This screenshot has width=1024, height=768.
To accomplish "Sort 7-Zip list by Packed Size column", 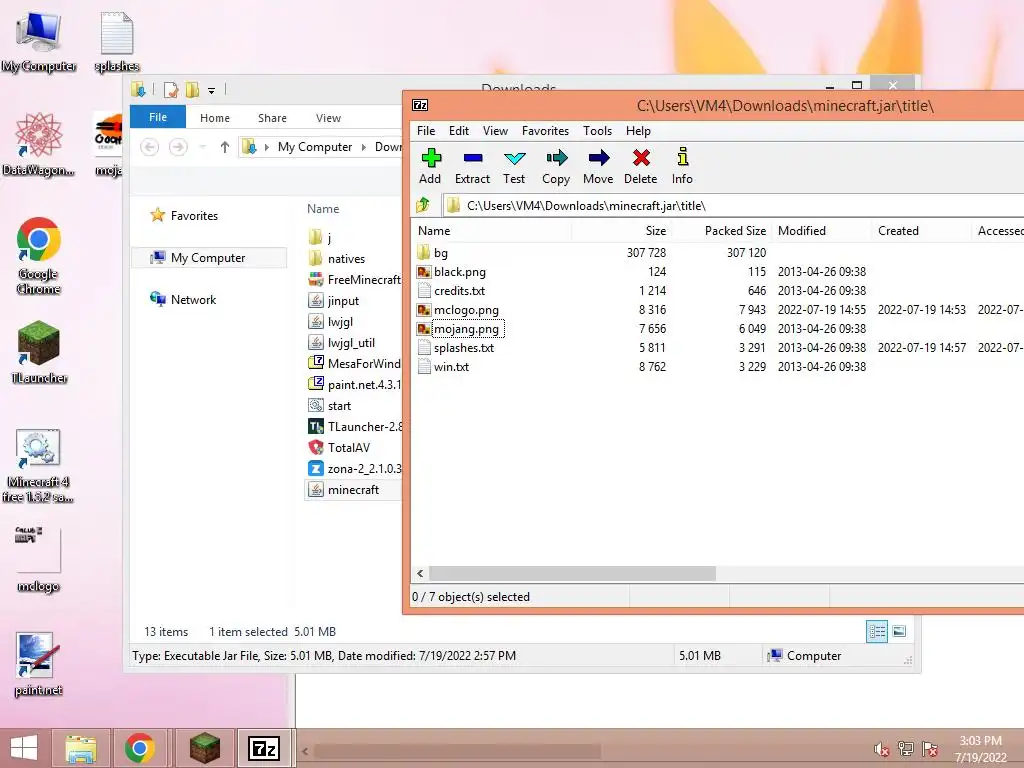I will click(721, 231).
